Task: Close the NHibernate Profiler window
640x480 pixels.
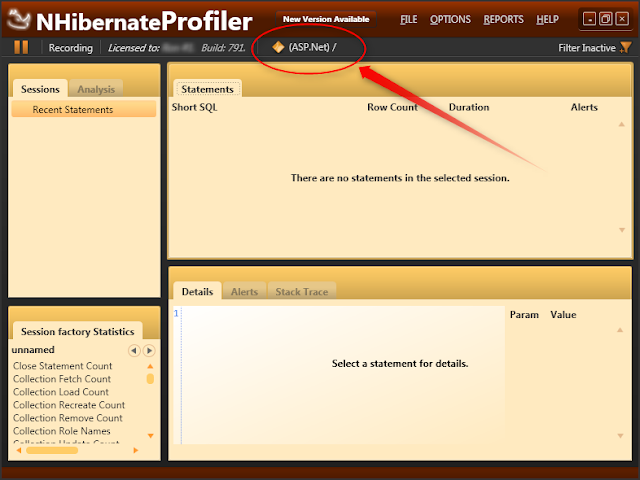Action: click(622, 19)
